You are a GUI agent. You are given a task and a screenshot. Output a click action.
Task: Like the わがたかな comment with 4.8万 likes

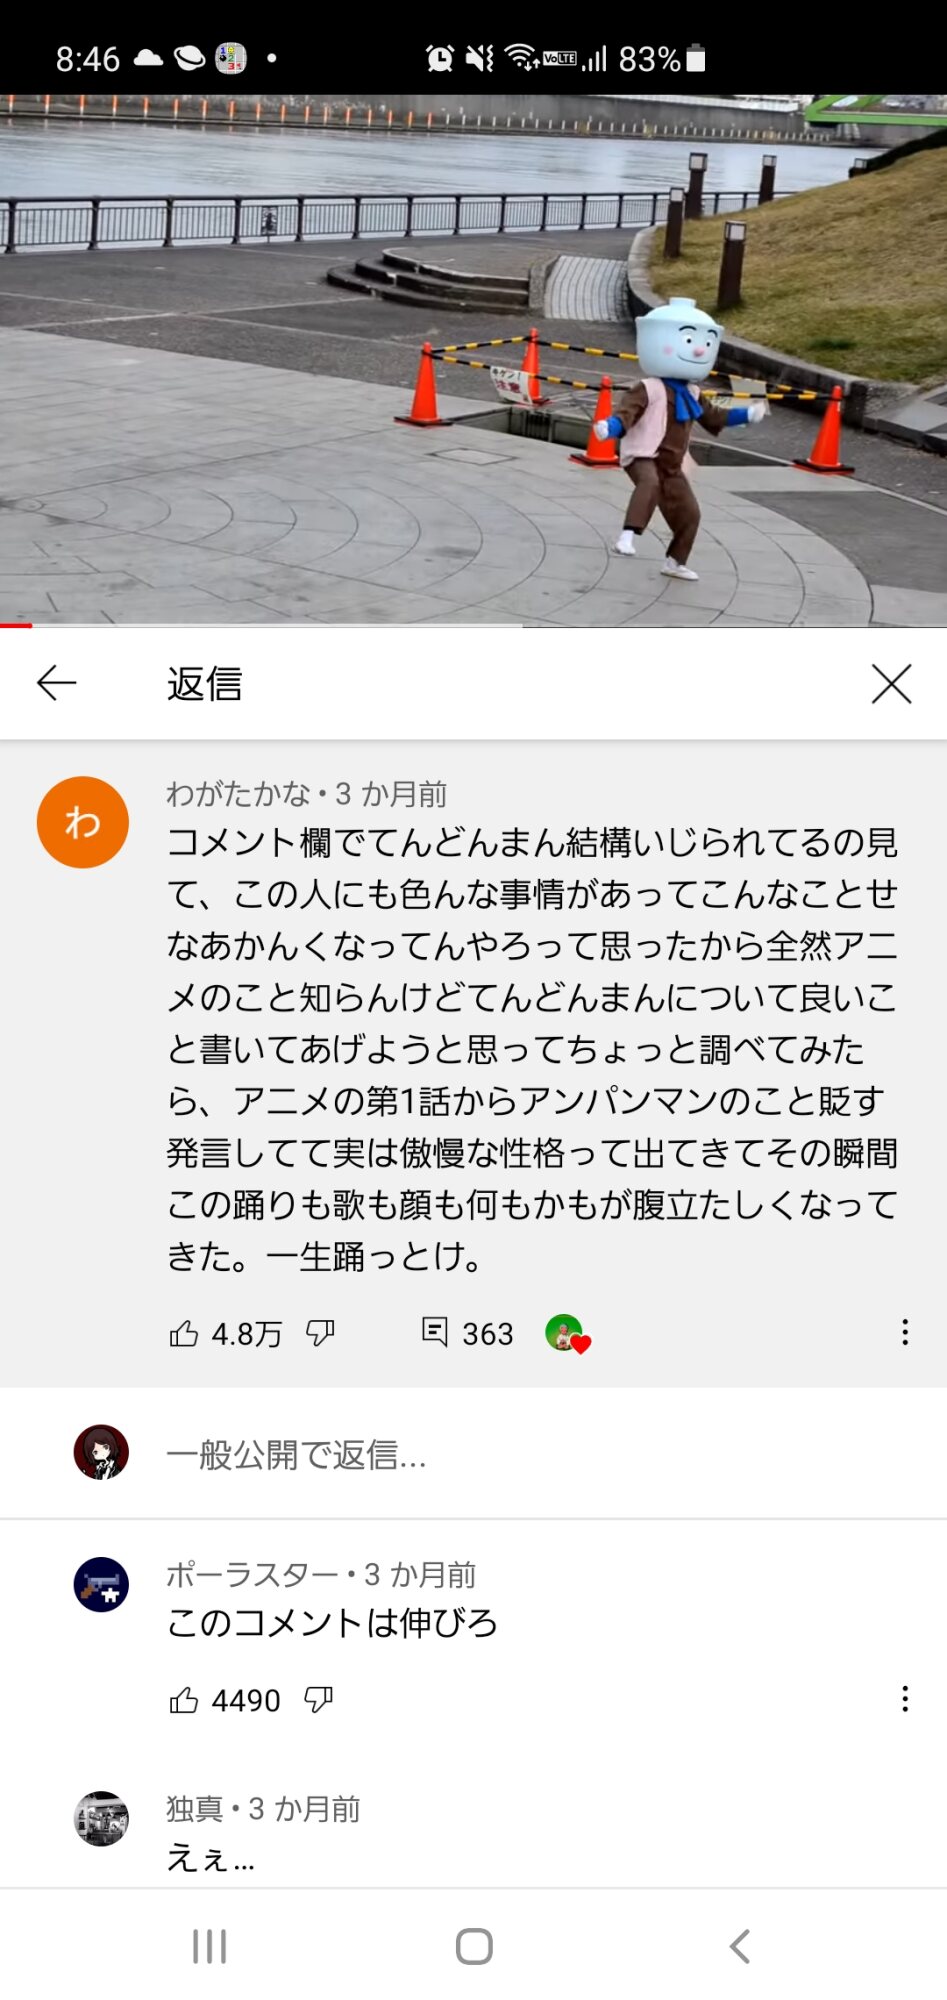coord(184,1333)
